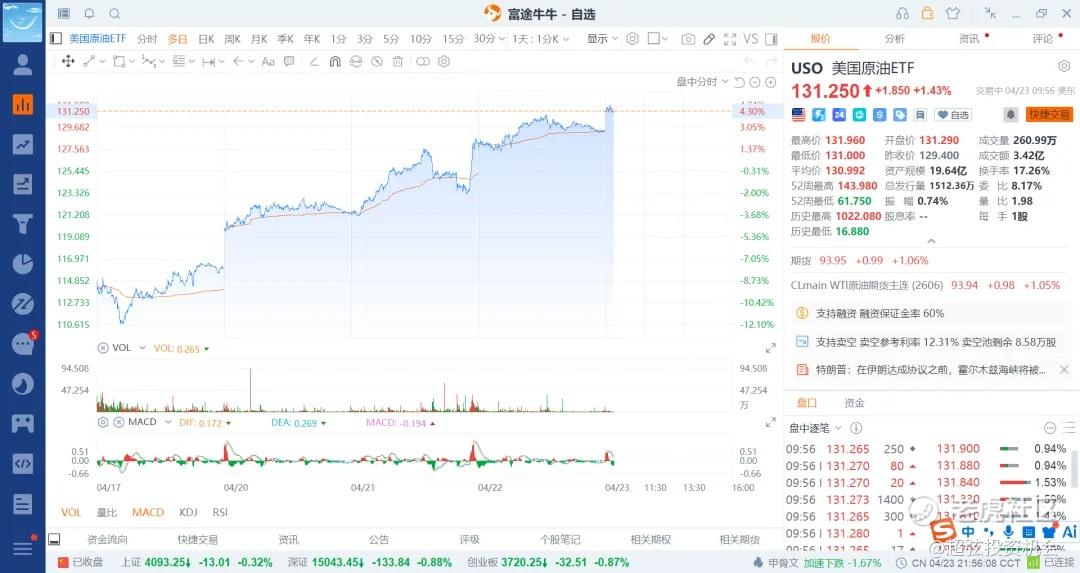The width and height of the screenshot is (1080, 573).
Task: Open the sidebar icon with five notifications
Action: tap(24, 342)
